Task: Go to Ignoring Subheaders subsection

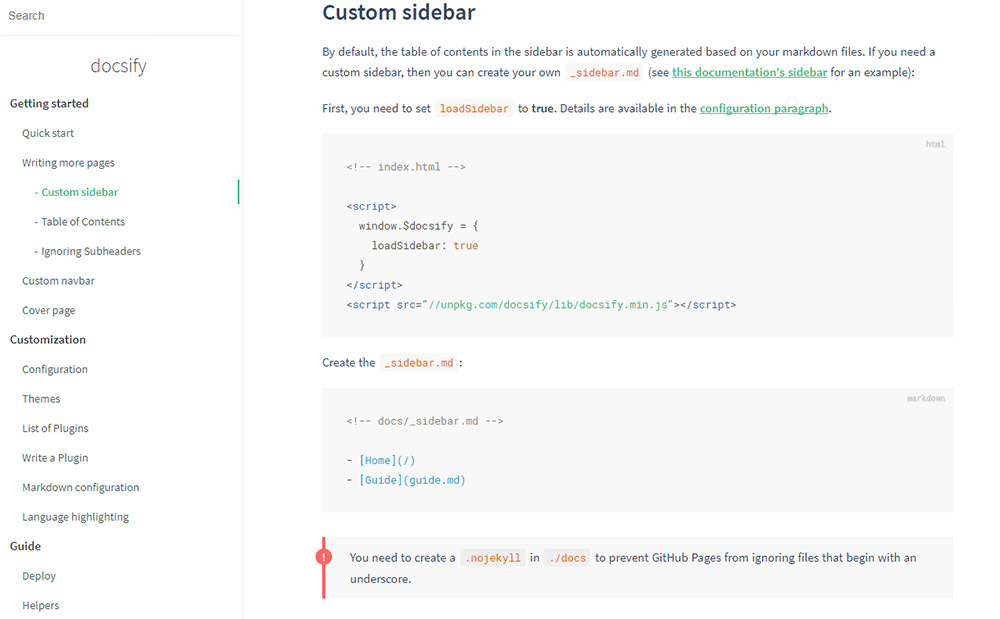Action: pyautogui.click(x=91, y=251)
